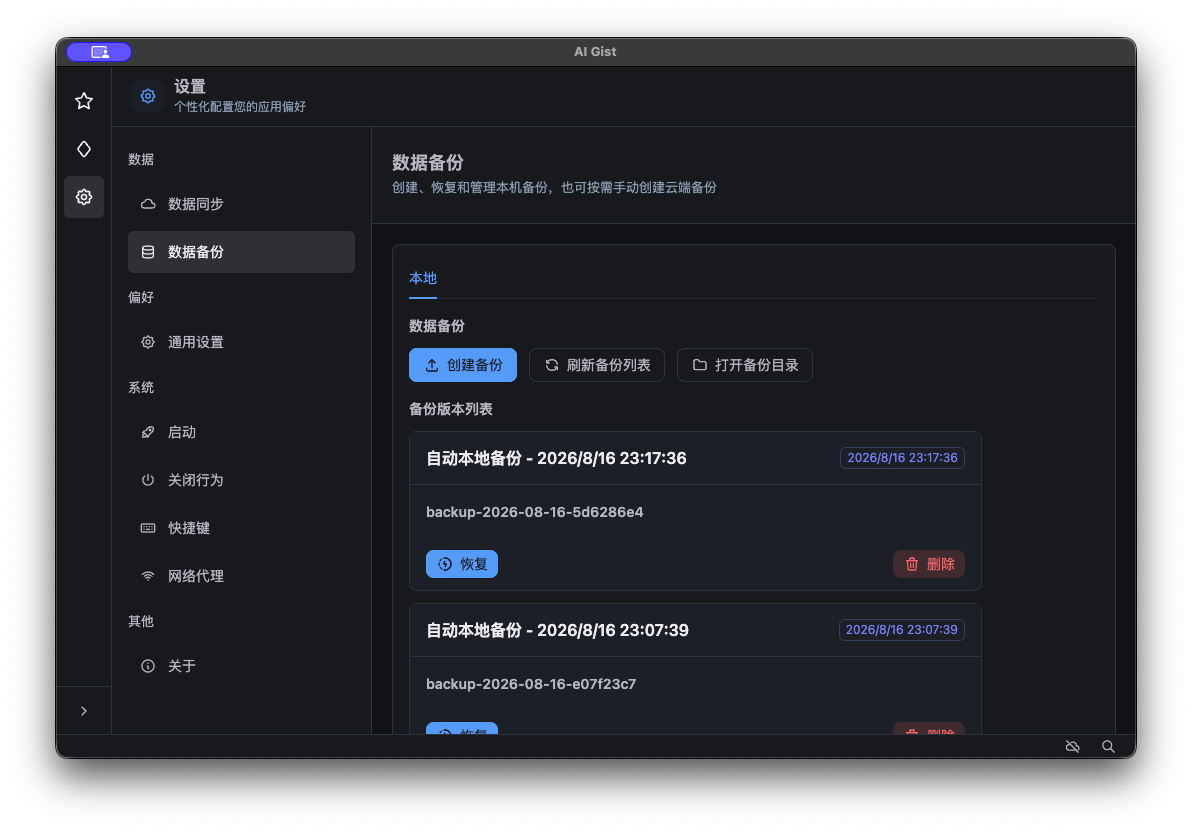Click the power icon beside 关闭行为
The height and width of the screenshot is (832, 1192).
point(148,480)
